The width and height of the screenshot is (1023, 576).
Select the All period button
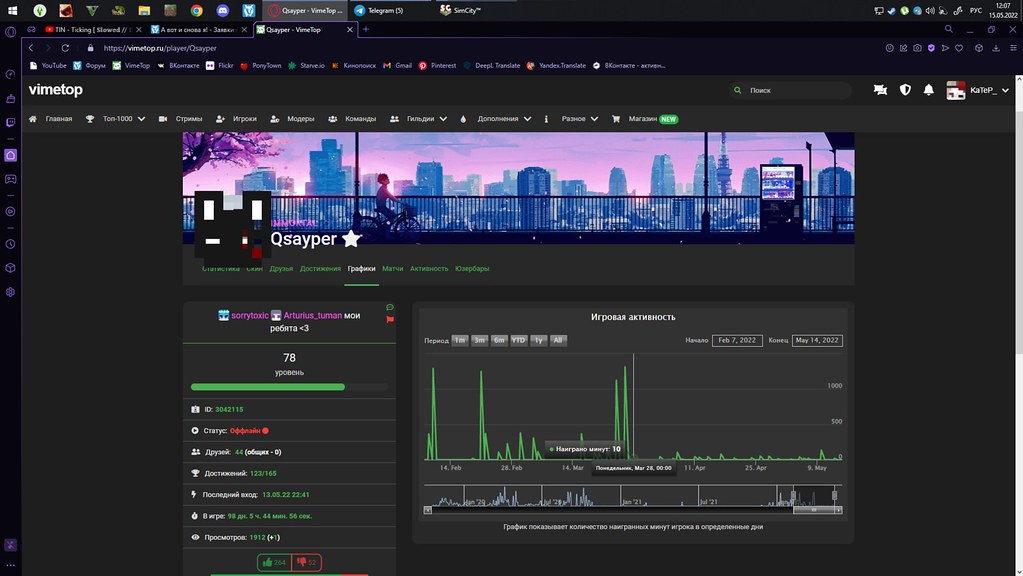[558, 340]
